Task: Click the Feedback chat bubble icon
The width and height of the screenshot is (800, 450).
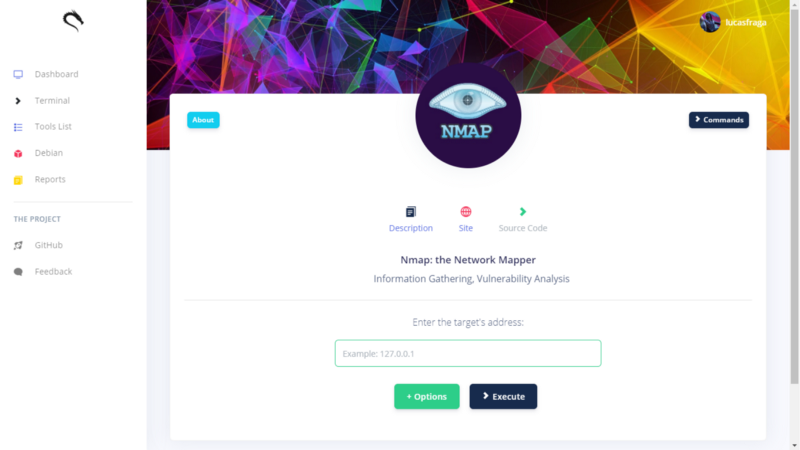Action: (18, 272)
